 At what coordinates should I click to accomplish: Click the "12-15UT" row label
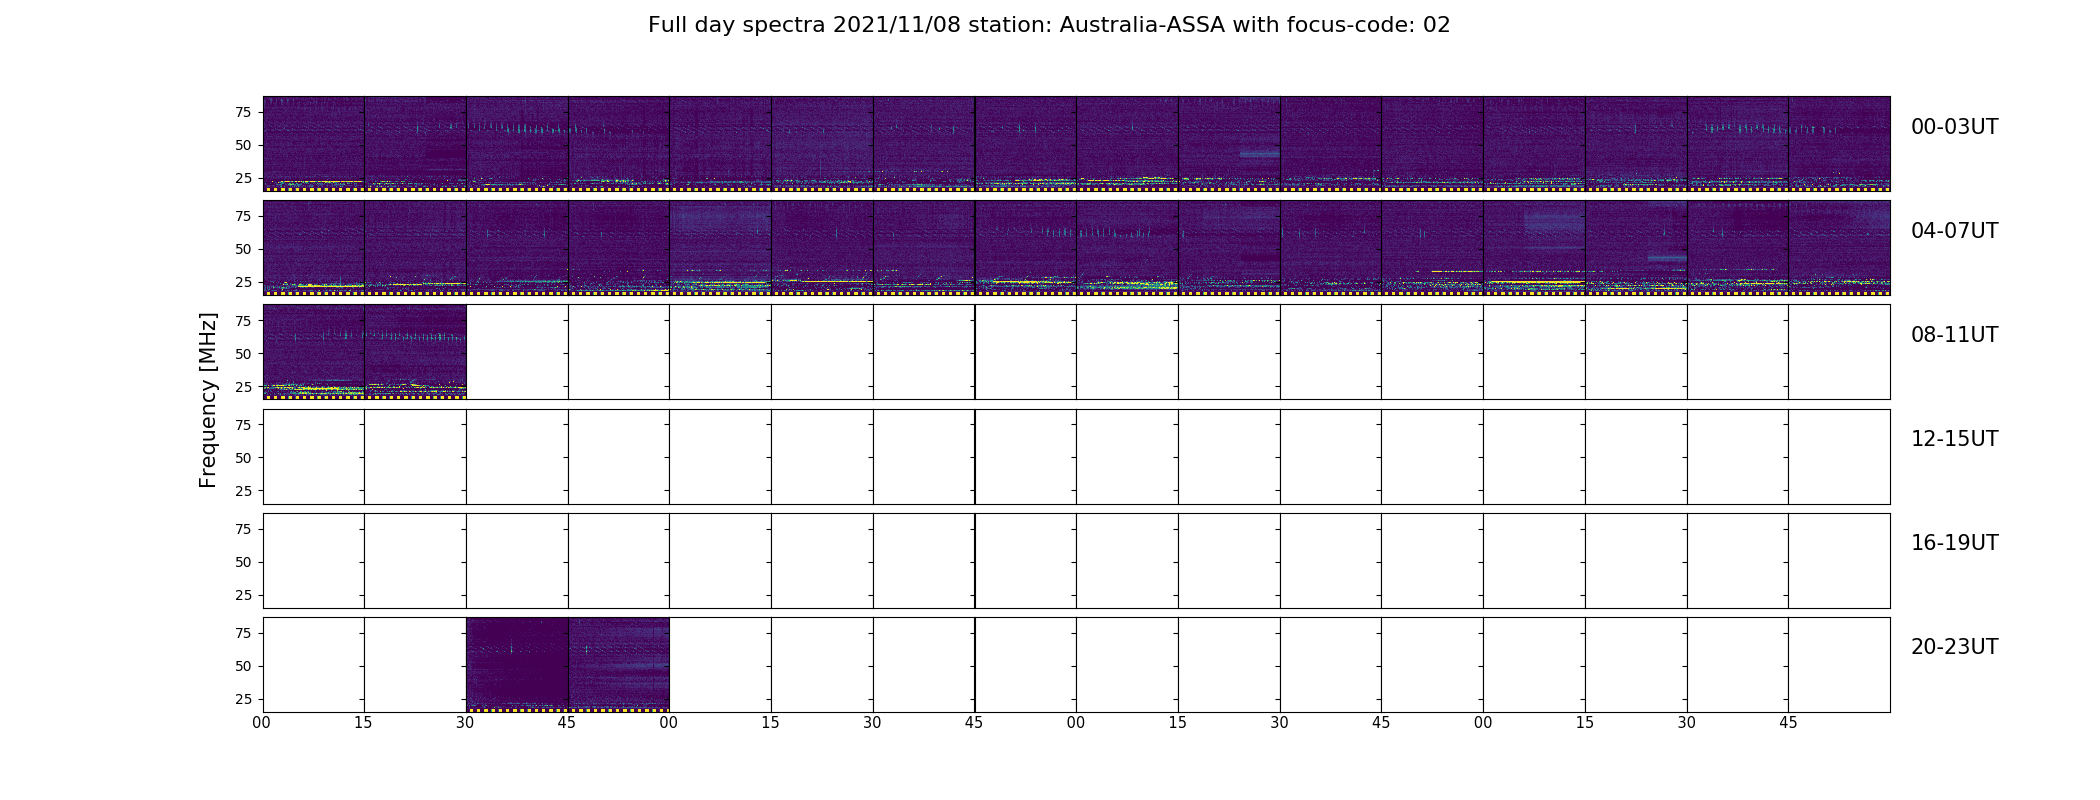[x=1954, y=439]
